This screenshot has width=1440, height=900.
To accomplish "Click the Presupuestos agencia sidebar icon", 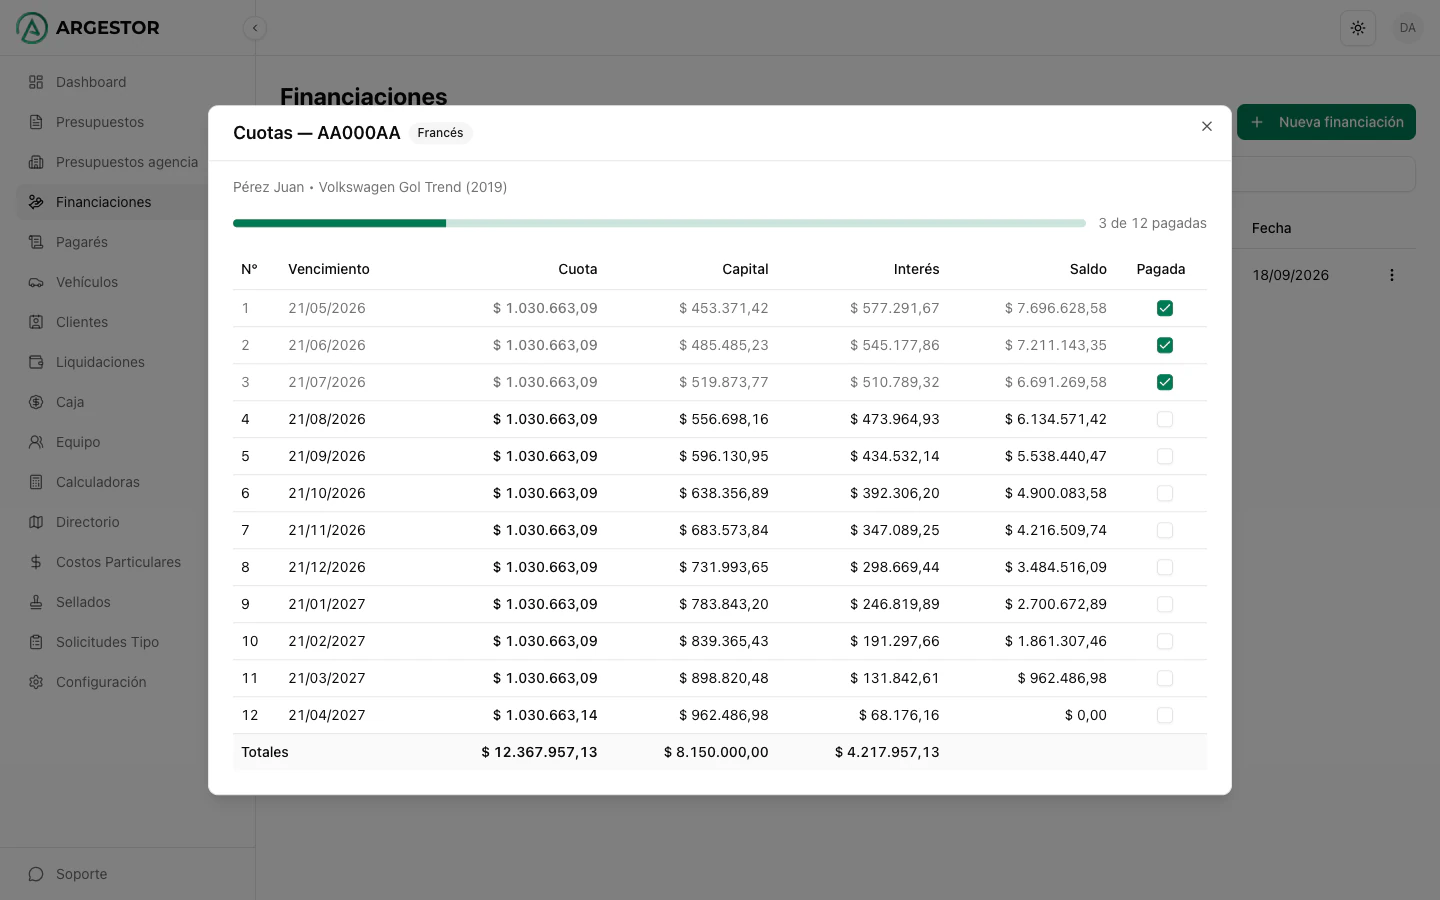I will coord(36,162).
